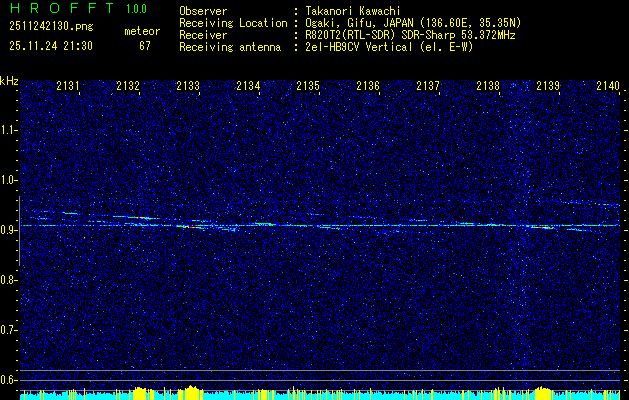Click the yellow power peak below 2139
629x400 pixels.
point(544,393)
